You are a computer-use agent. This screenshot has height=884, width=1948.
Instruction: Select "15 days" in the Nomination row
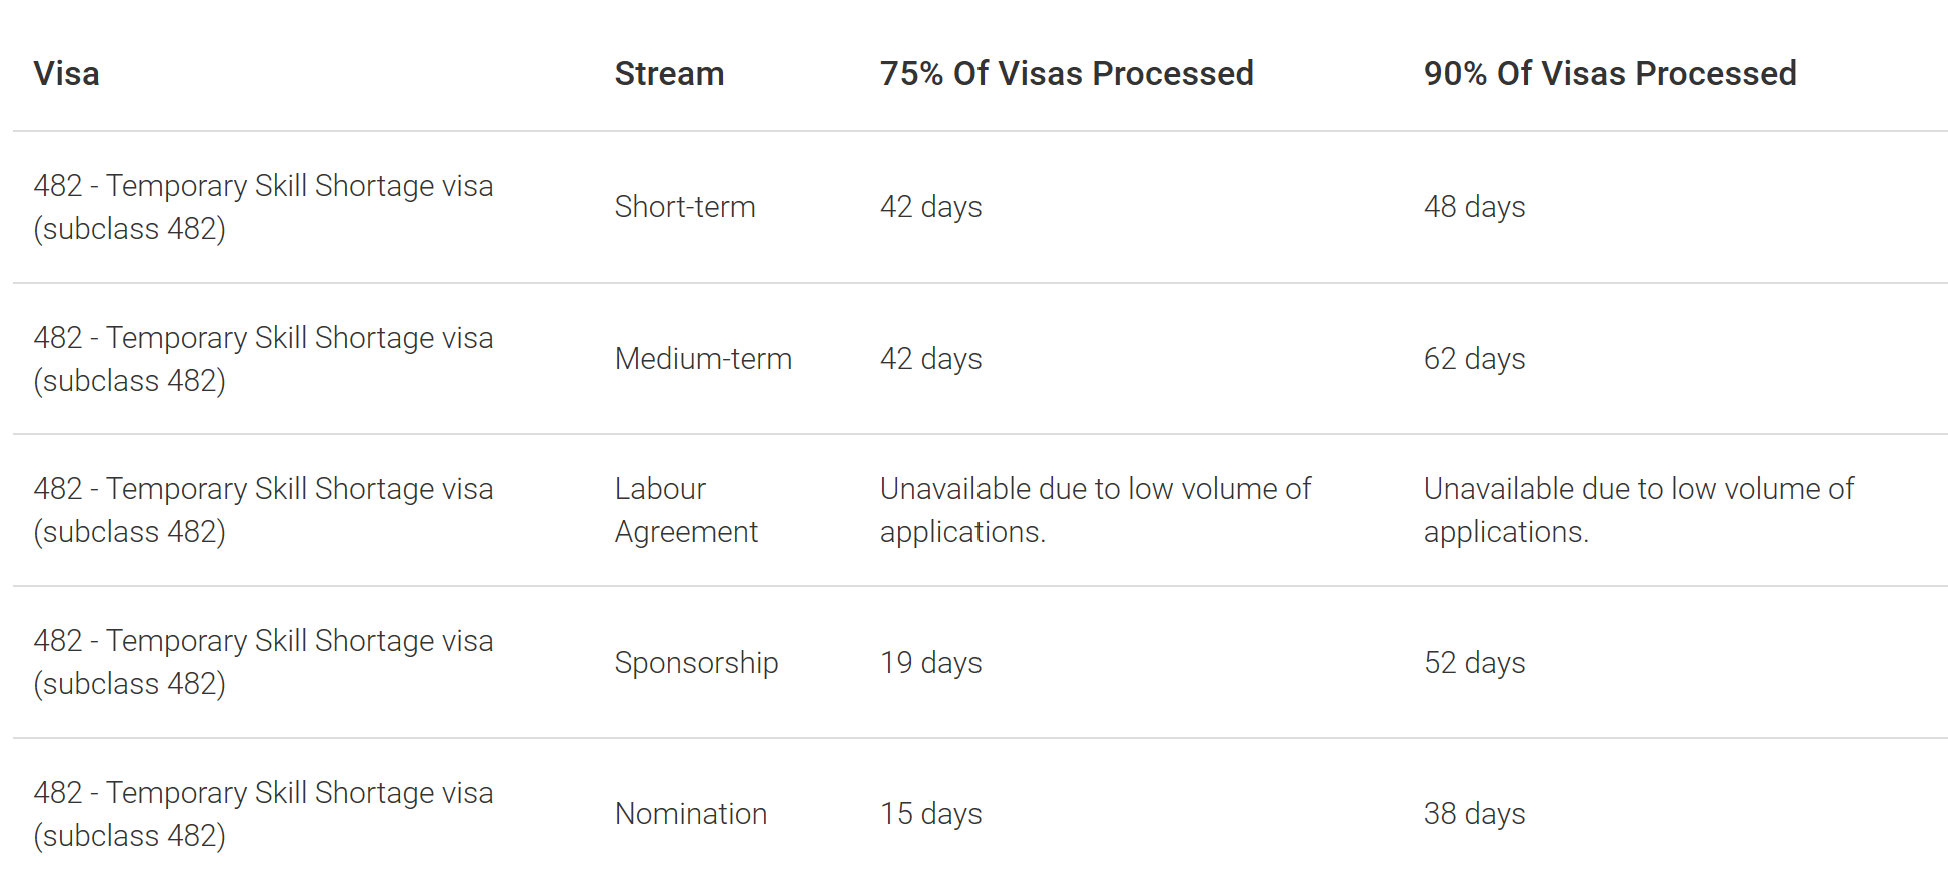point(930,814)
